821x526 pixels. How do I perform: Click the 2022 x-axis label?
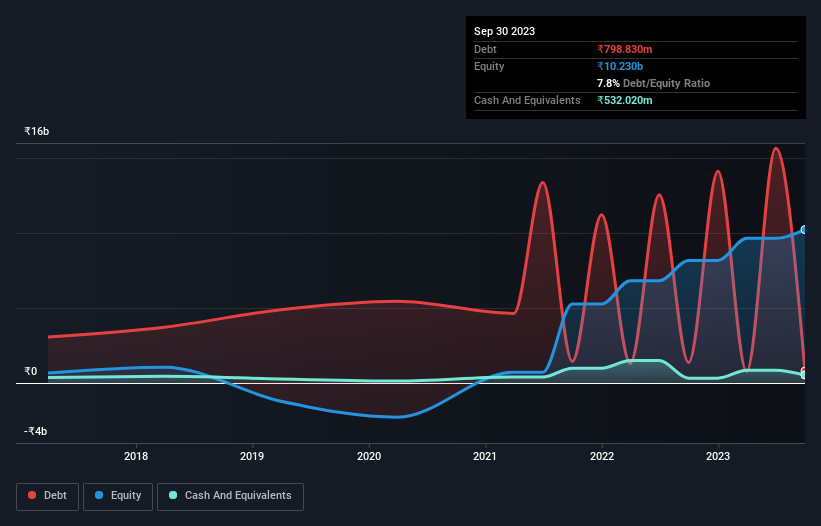click(602, 456)
